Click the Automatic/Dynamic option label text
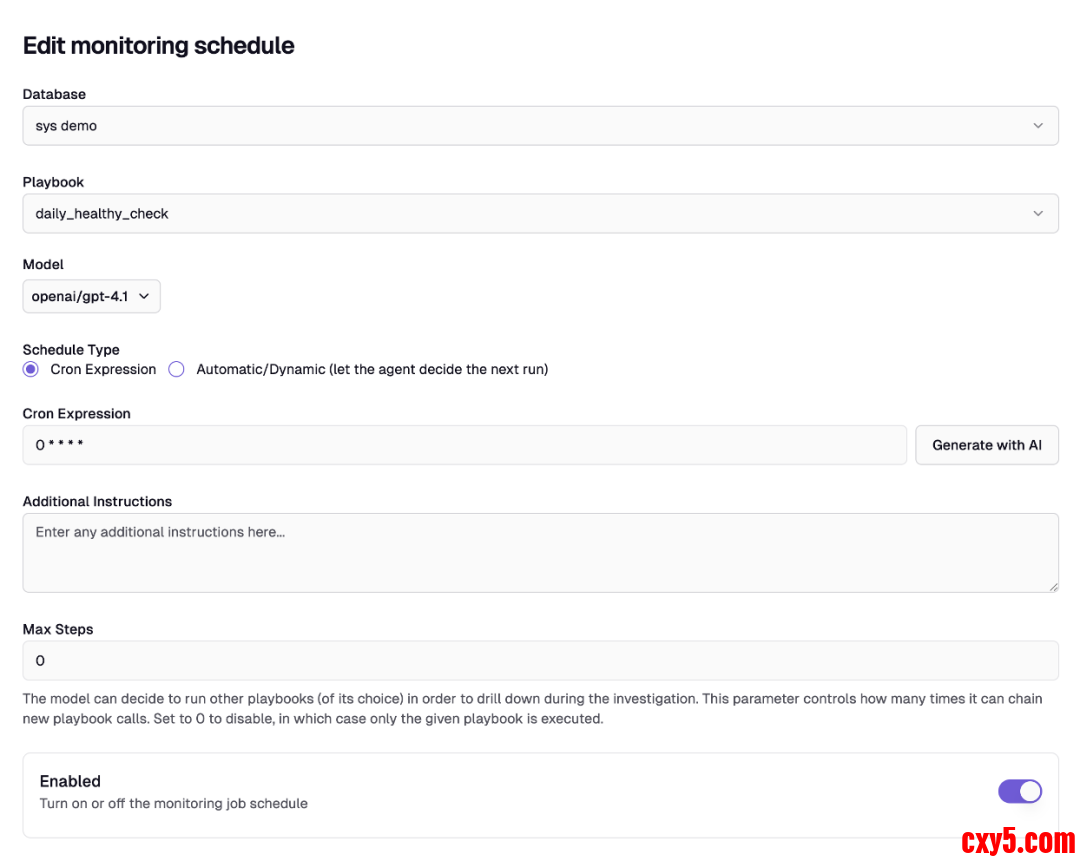The height and width of the screenshot is (861, 1080). [x=372, y=369]
